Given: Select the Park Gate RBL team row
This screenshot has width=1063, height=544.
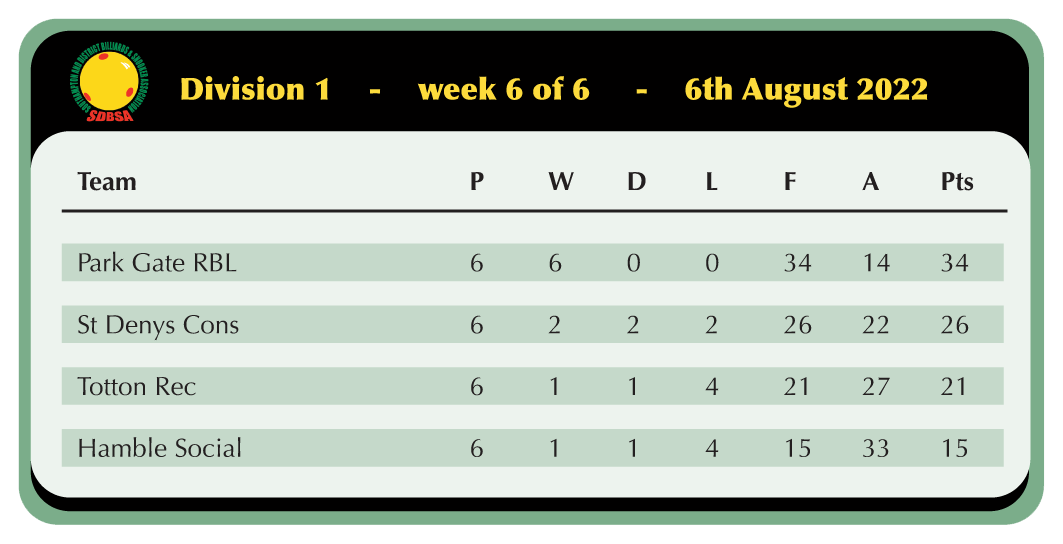Looking at the screenshot, I should (532, 263).
